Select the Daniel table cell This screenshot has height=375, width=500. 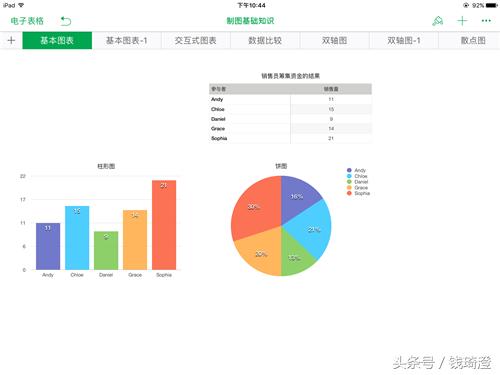click(250, 119)
